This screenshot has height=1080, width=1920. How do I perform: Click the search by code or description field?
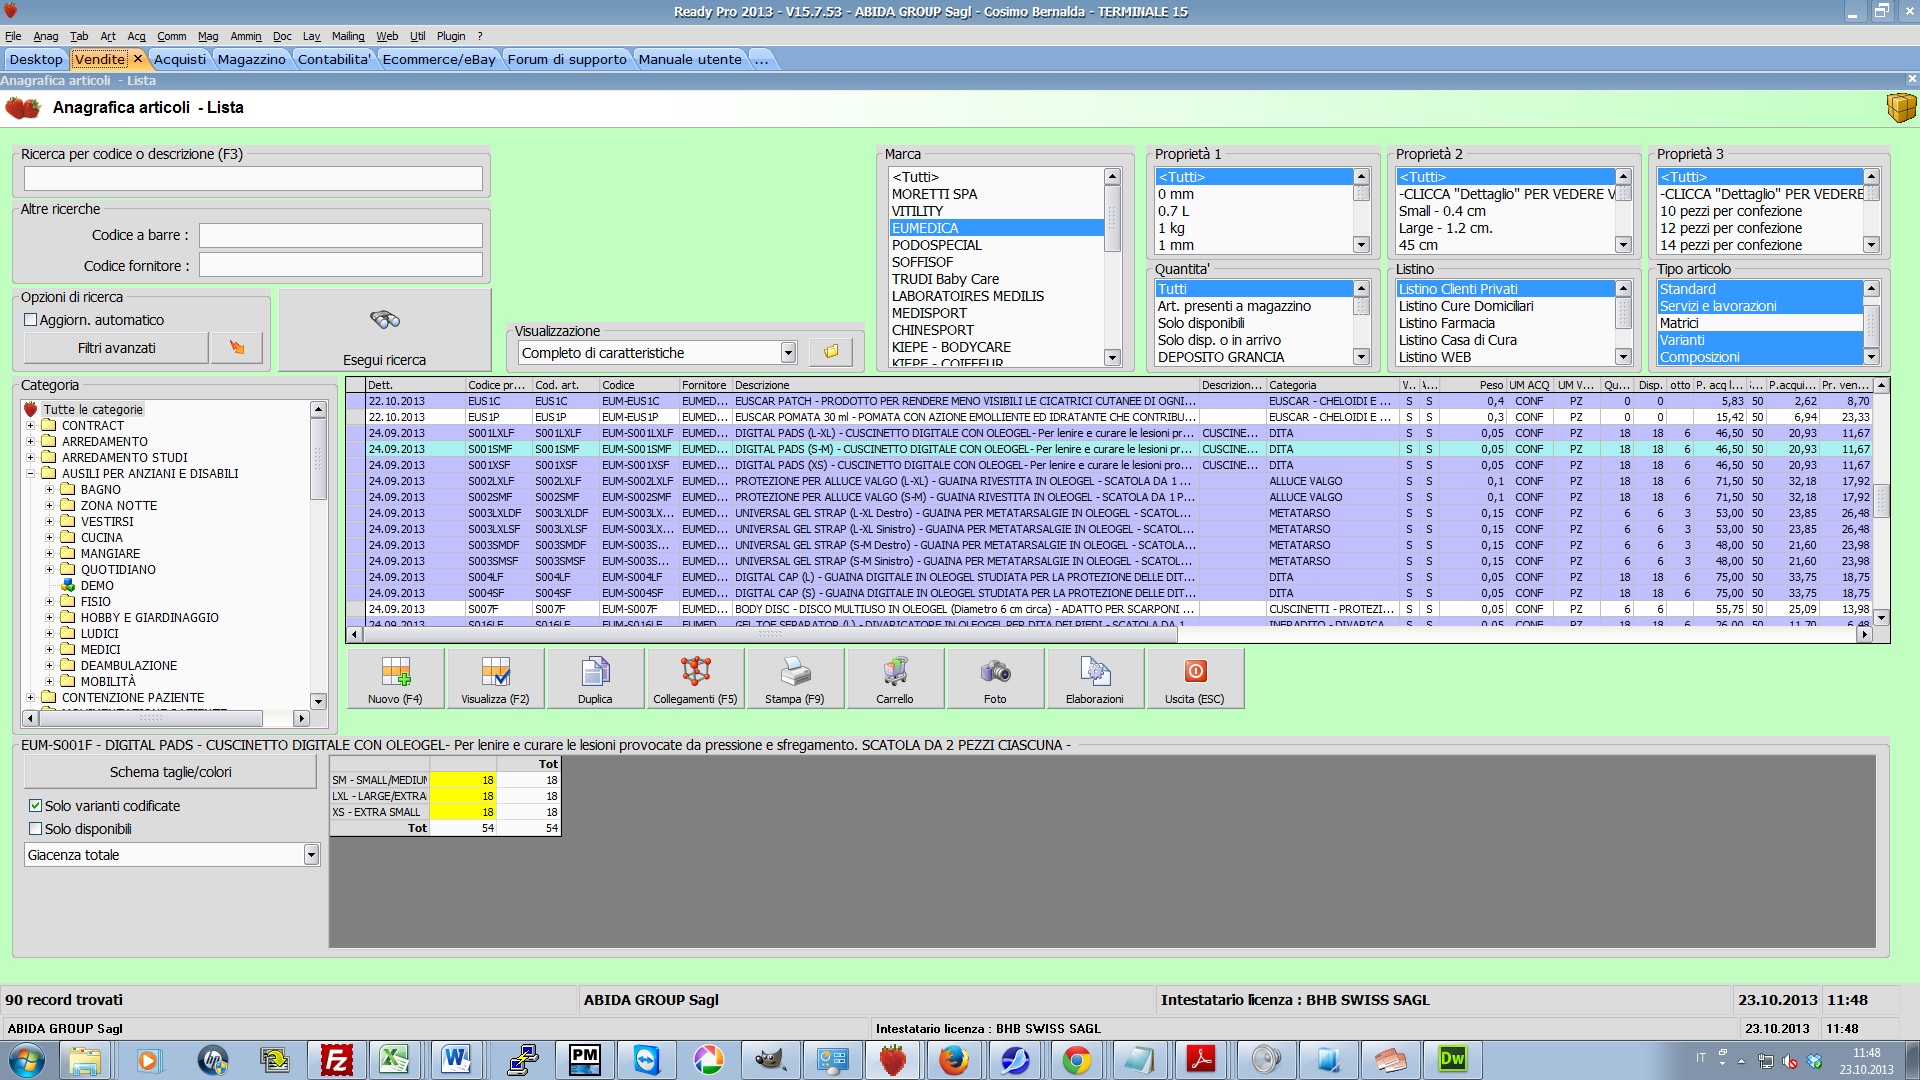[253, 179]
